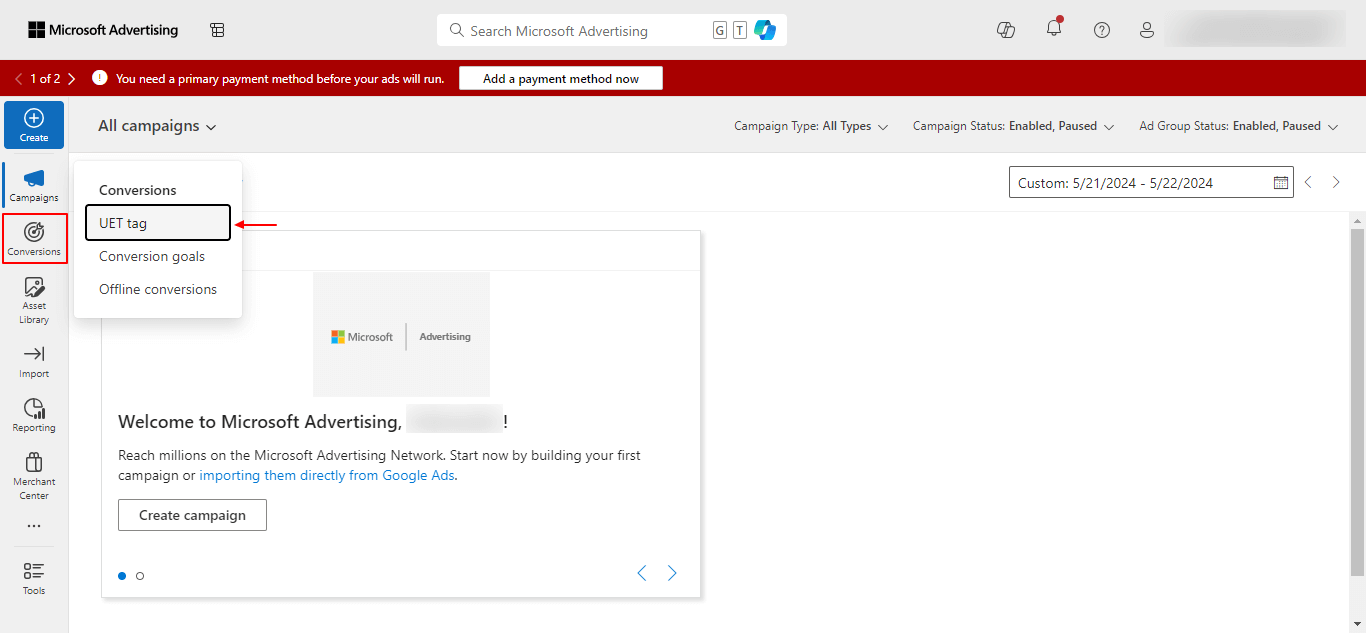Show previous welcome card slide
This screenshot has height=633, width=1366.
pos(642,573)
